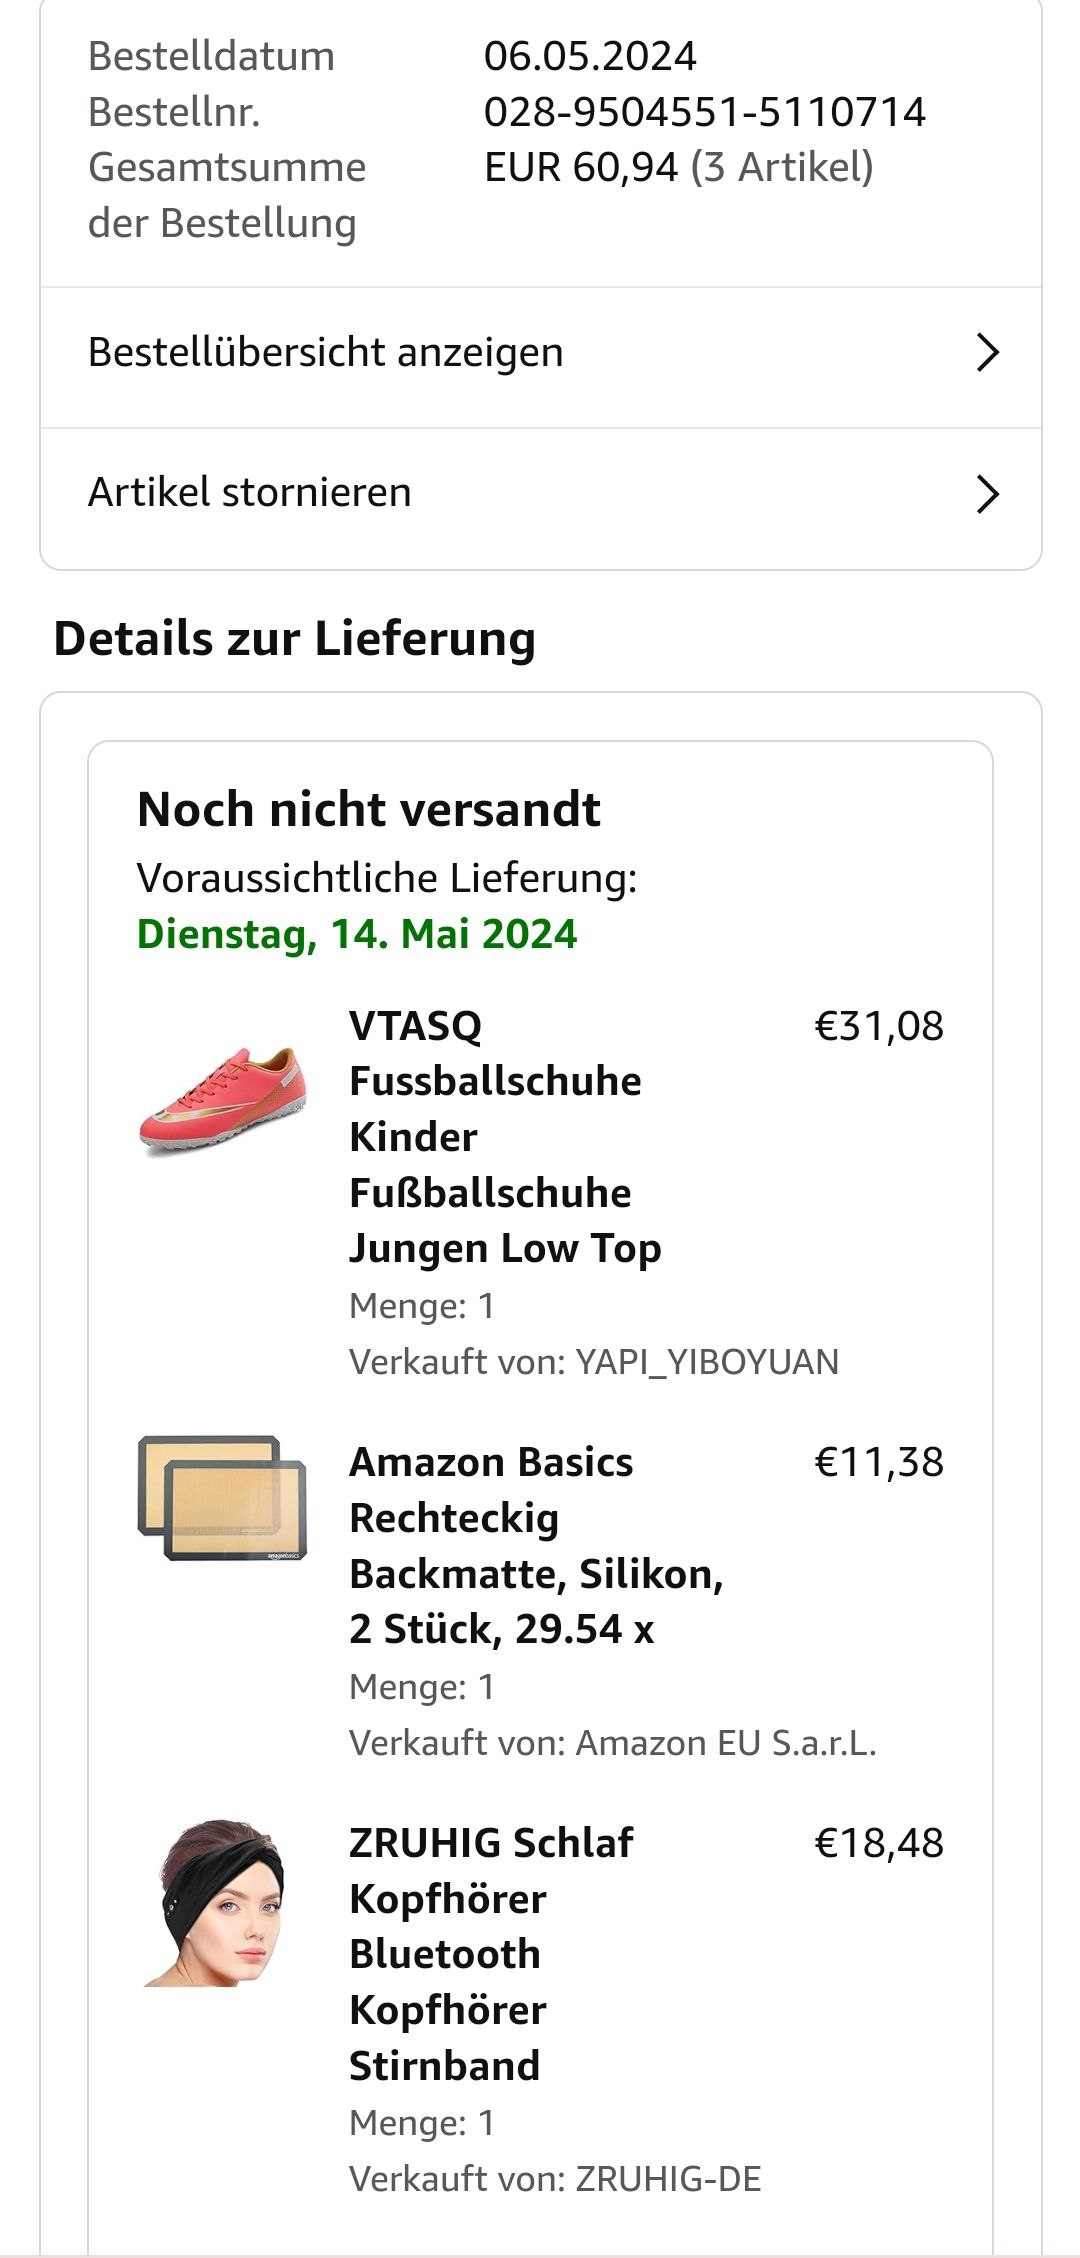Click the red football shoe product image
Viewport: 1080px width, 2258px height.
click(222, 1099)
